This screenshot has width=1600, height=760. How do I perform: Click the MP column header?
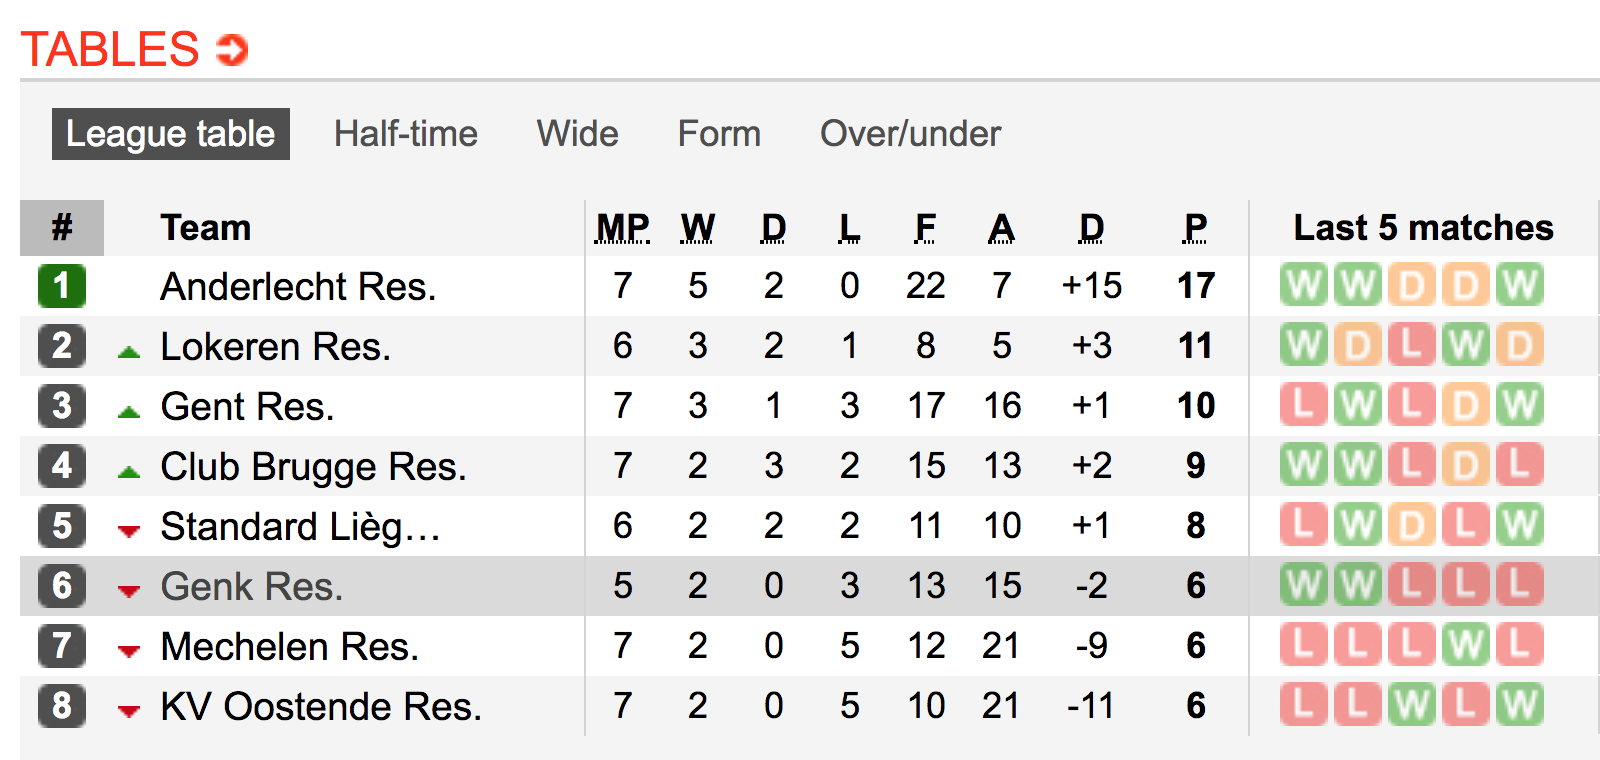(x=622, y=228)
